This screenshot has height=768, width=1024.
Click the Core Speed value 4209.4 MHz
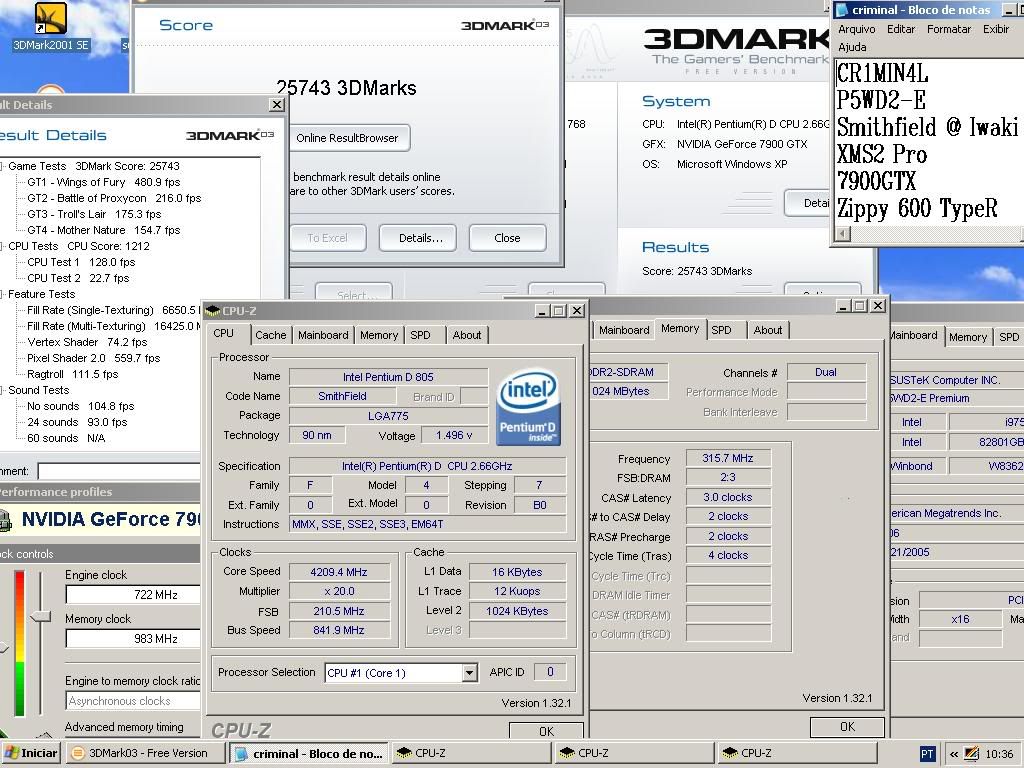(x=338, y=572)
